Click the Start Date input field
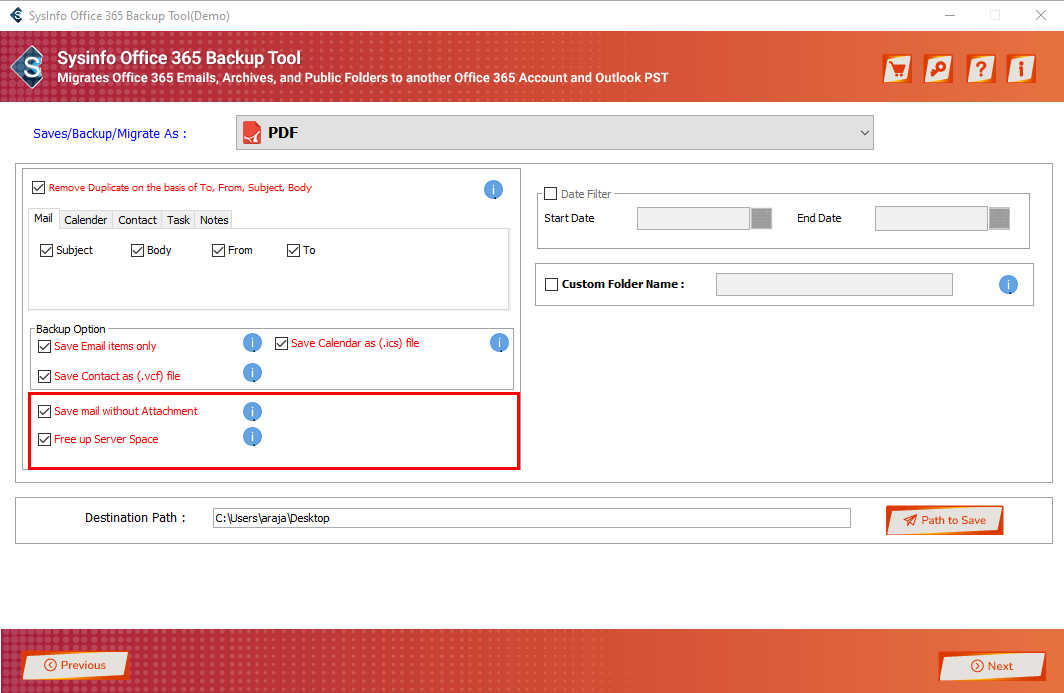This screenshot has height=693, width=1064. [693, 219]
